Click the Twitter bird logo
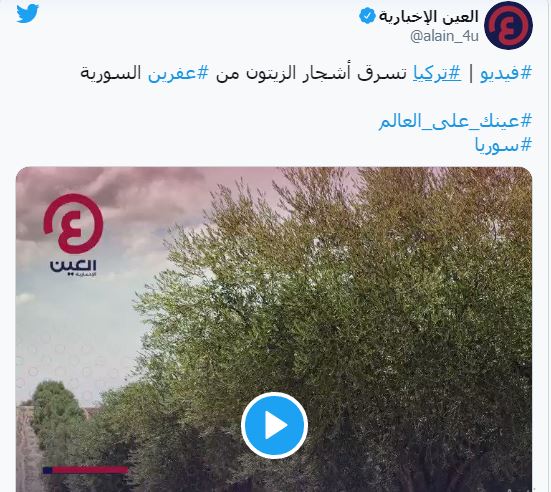The width and height of the screenshot is (551, 492). 27,13
